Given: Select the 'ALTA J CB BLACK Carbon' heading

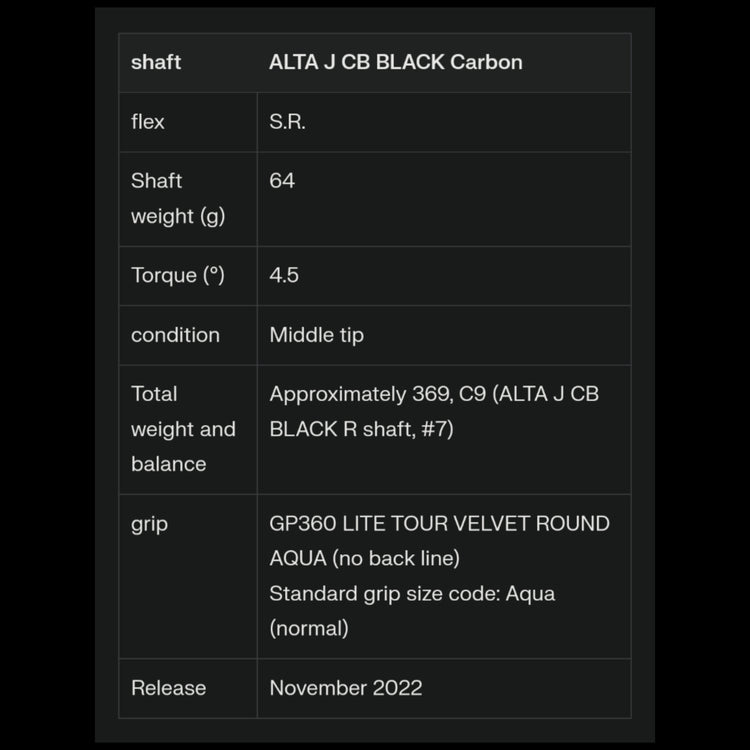Looking at the screenshot, I should tap(395, 62).
